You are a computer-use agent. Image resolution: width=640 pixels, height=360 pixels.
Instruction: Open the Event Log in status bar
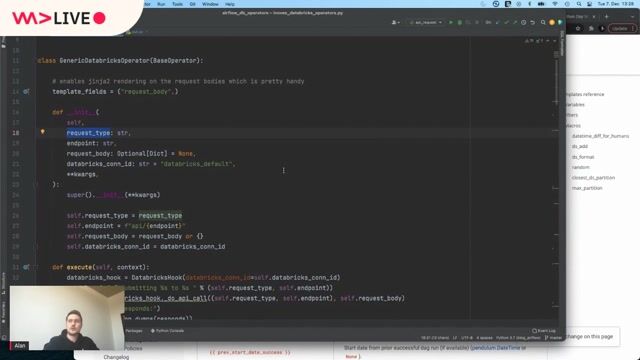(544, 331)
